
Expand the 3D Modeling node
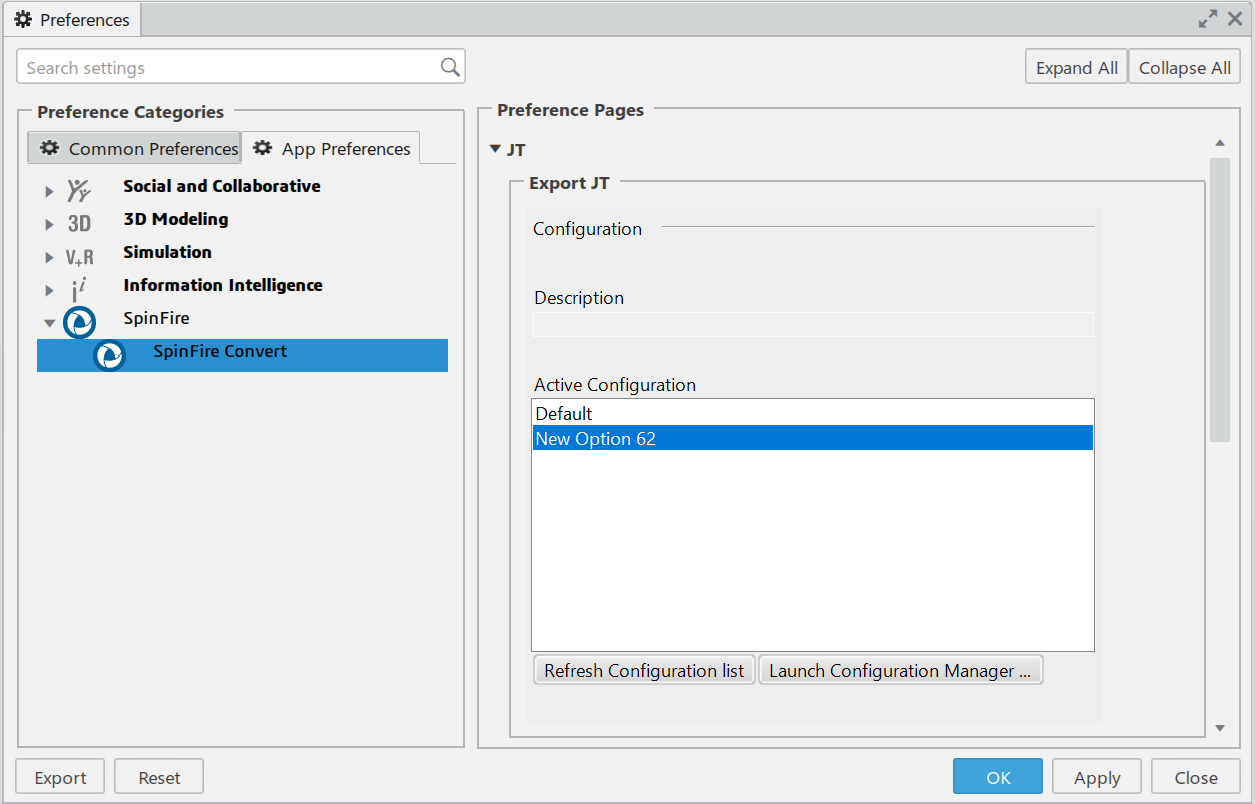coord(49,224)
